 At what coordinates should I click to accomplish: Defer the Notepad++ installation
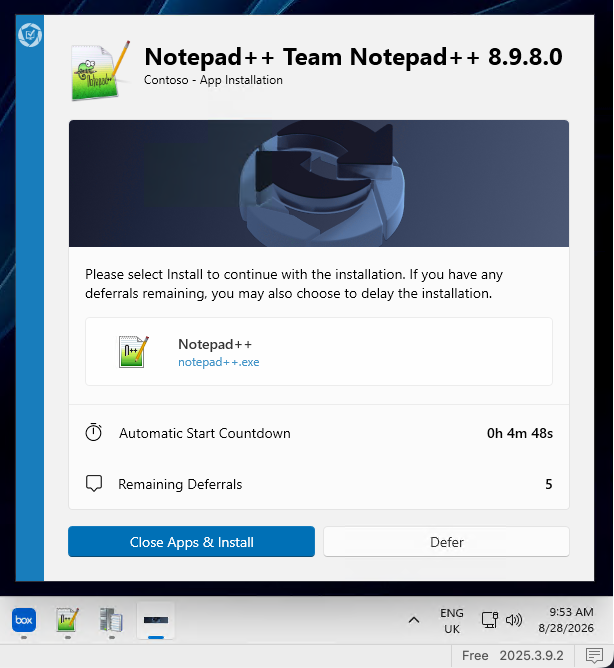pos(446,541)
